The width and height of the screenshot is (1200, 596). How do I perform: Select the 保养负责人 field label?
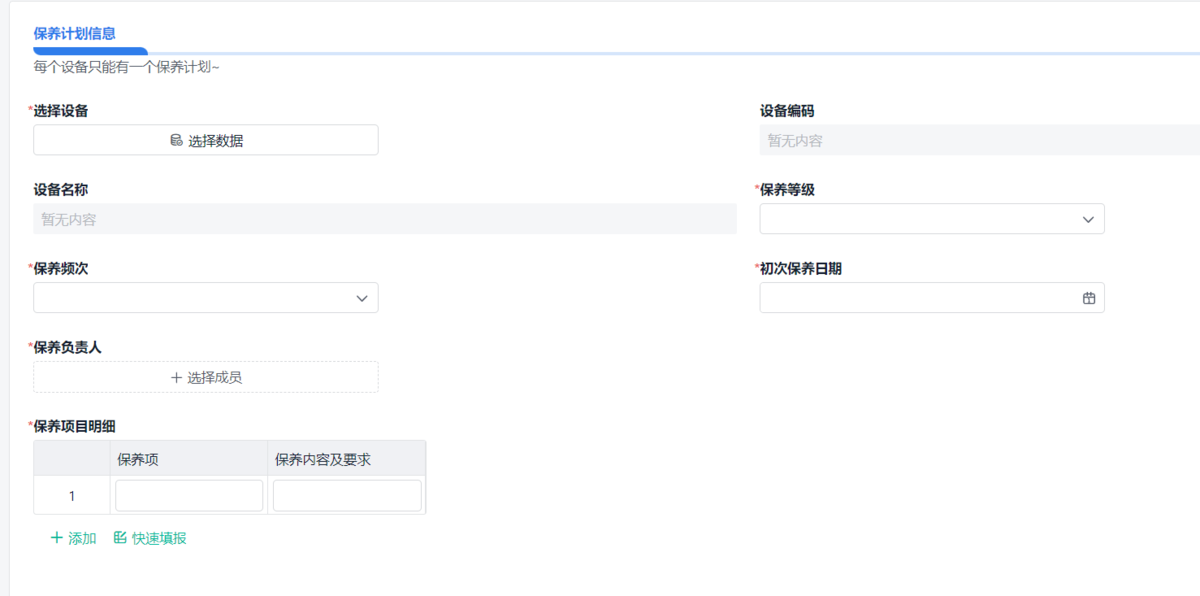point(68,347)
